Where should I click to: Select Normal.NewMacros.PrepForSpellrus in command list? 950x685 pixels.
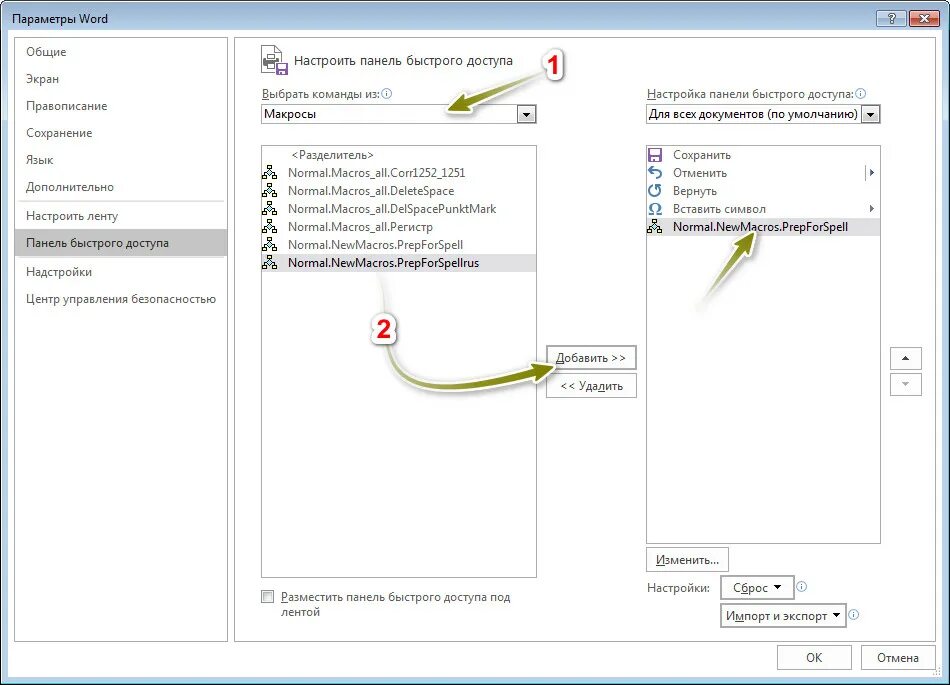click(x=399, y=263)
